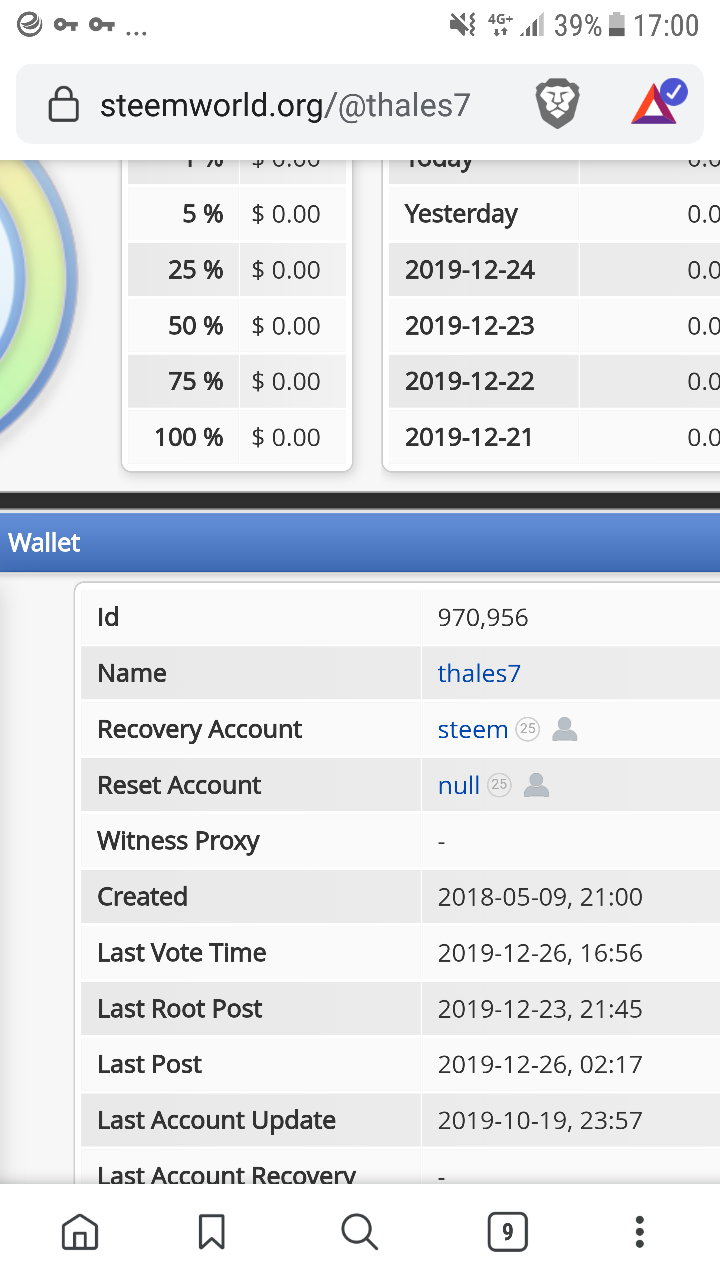Tap reputation badge next to steem
Viewport: 720px width, 1280px height.
click(x=528, y=730)
